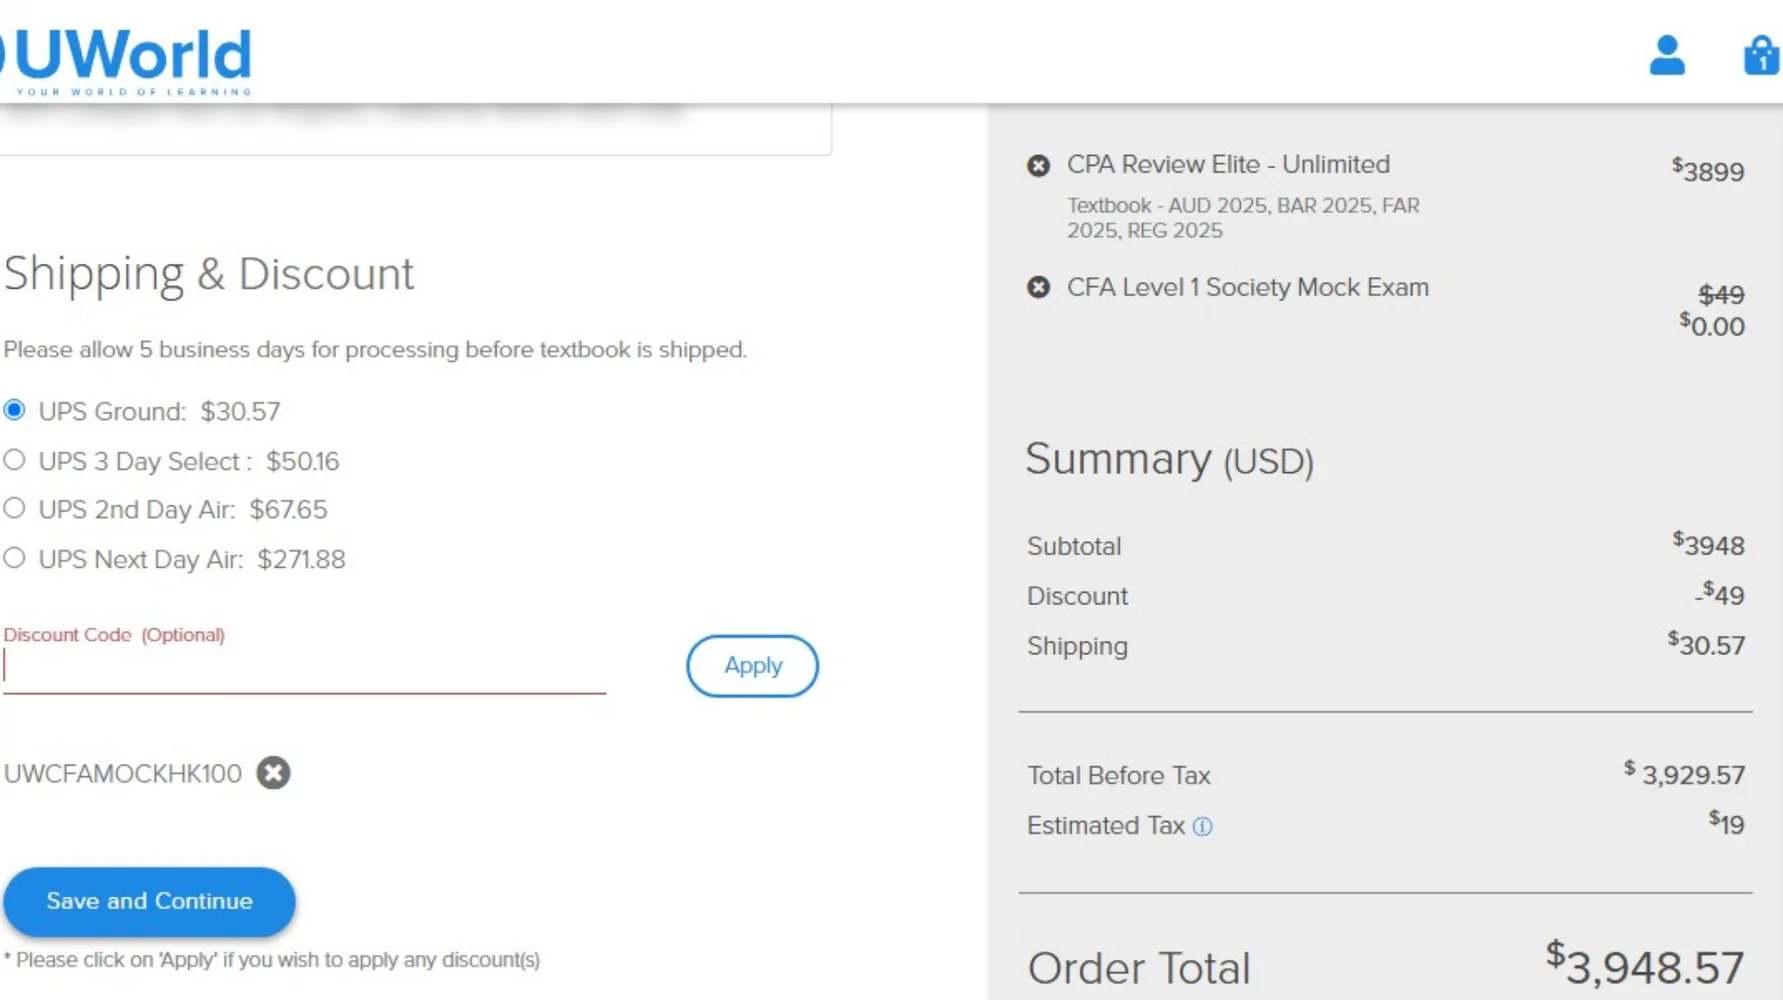1783x1000 pixels.
Task: Click the Summary (USD) heading
Action: (x=1168, y=460)
